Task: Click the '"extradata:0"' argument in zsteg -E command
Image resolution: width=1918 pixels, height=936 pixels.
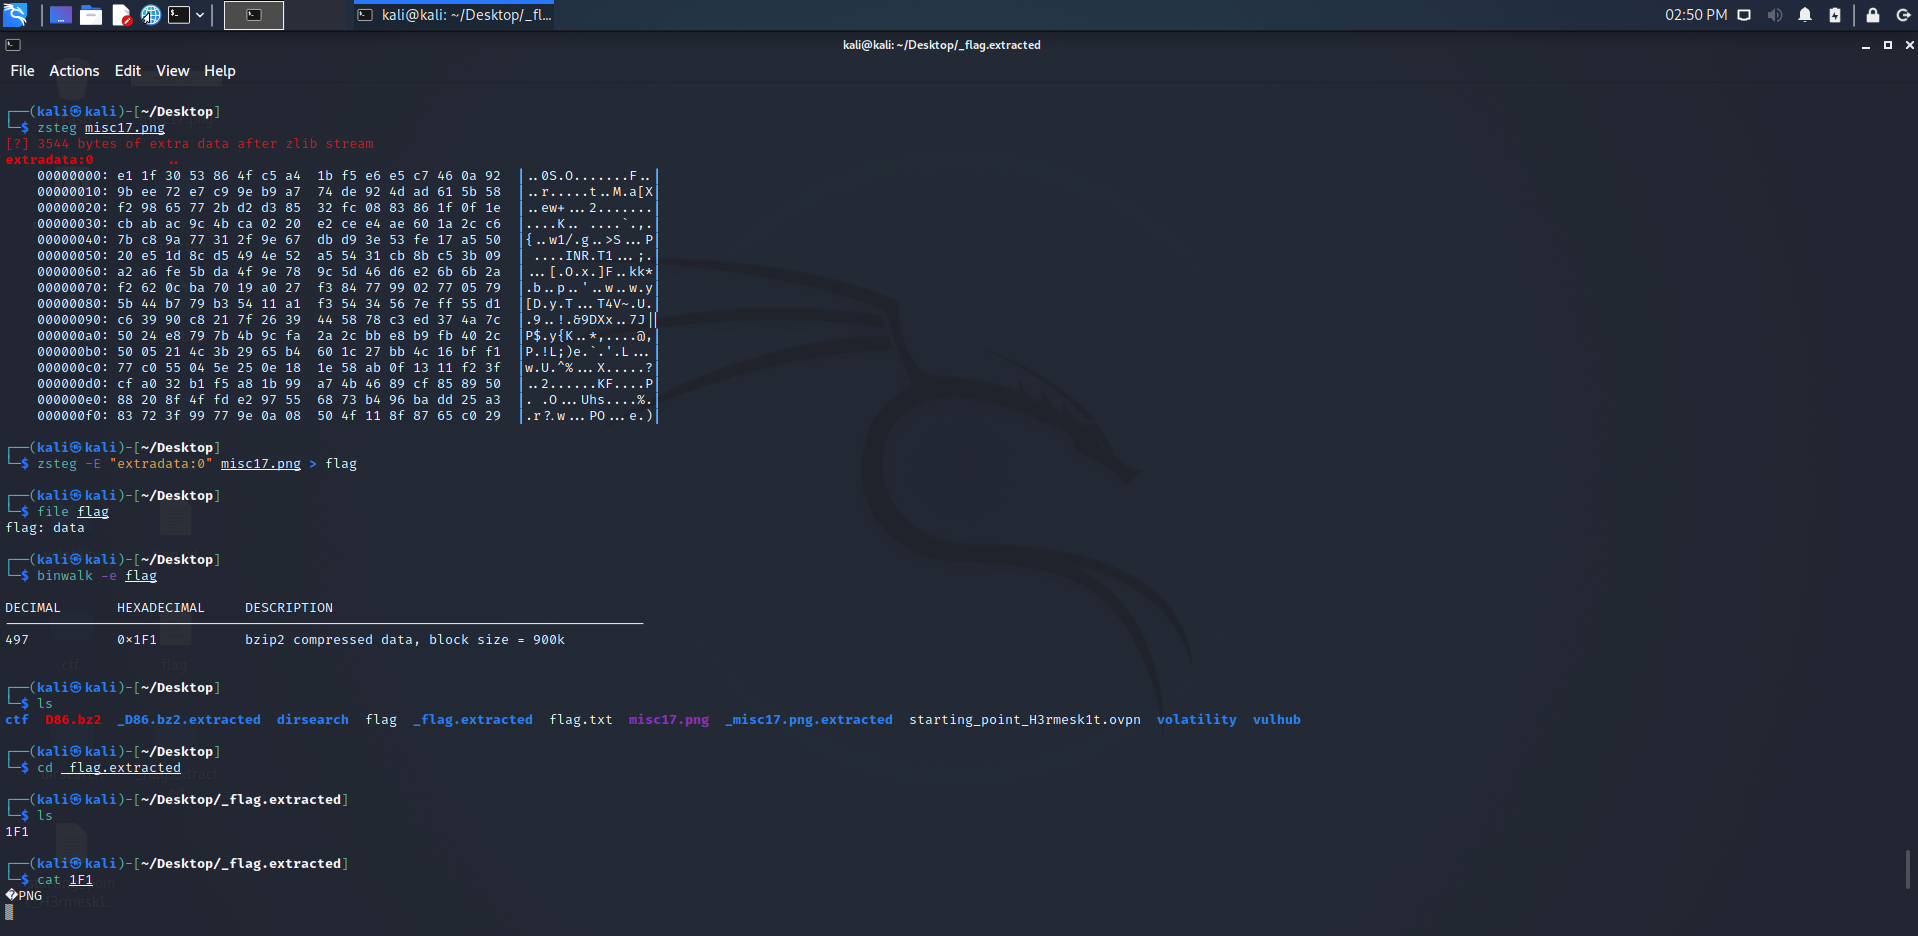Action: pyautogui.click(x=161, y=464)
